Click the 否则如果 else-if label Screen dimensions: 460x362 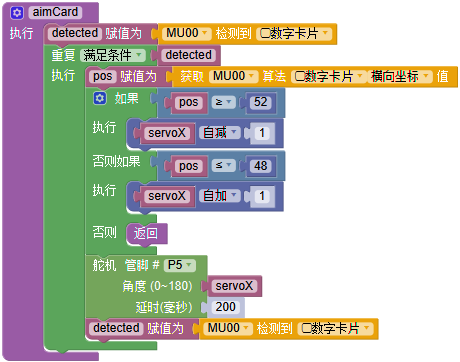point(116,161)
